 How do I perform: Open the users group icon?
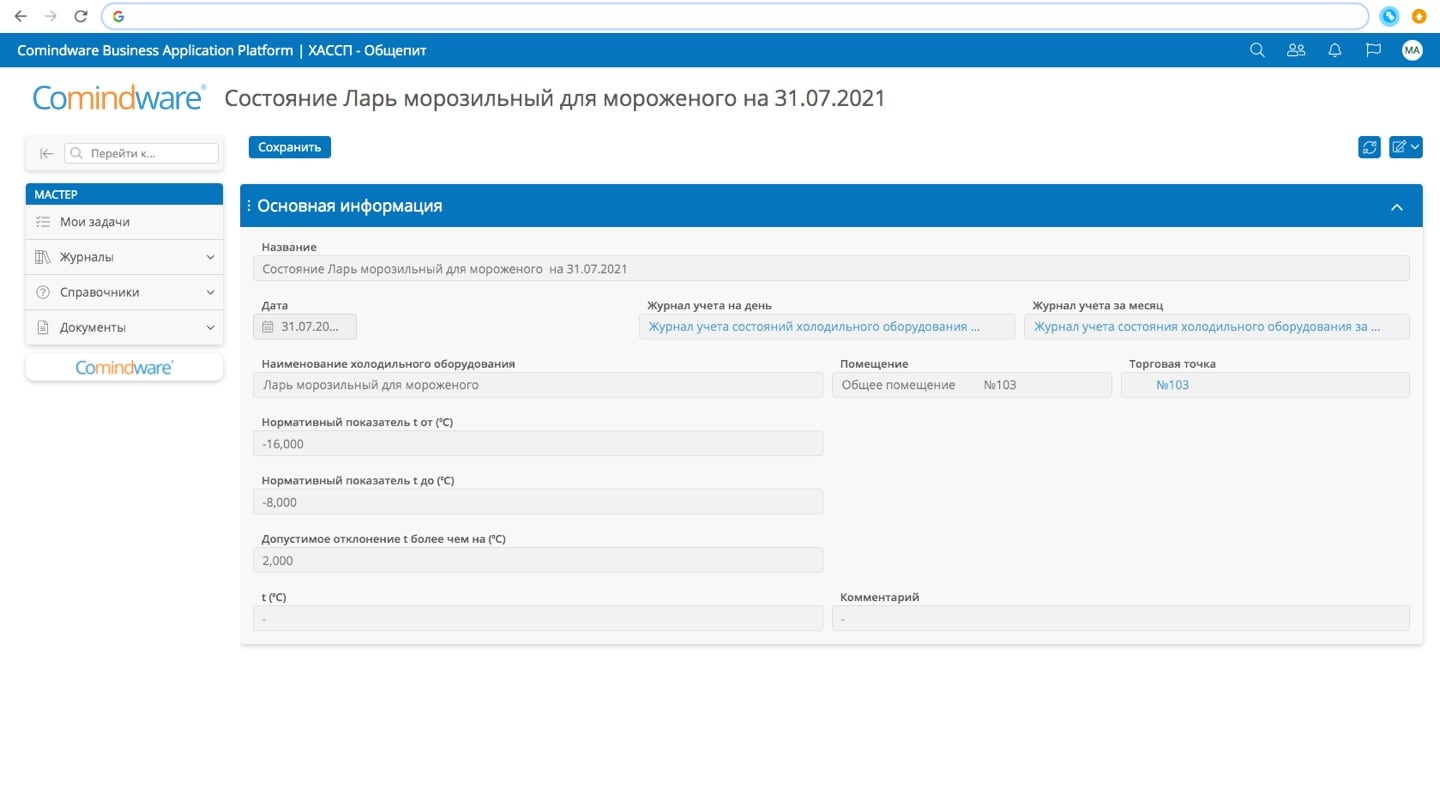[x=1296, y=50]
